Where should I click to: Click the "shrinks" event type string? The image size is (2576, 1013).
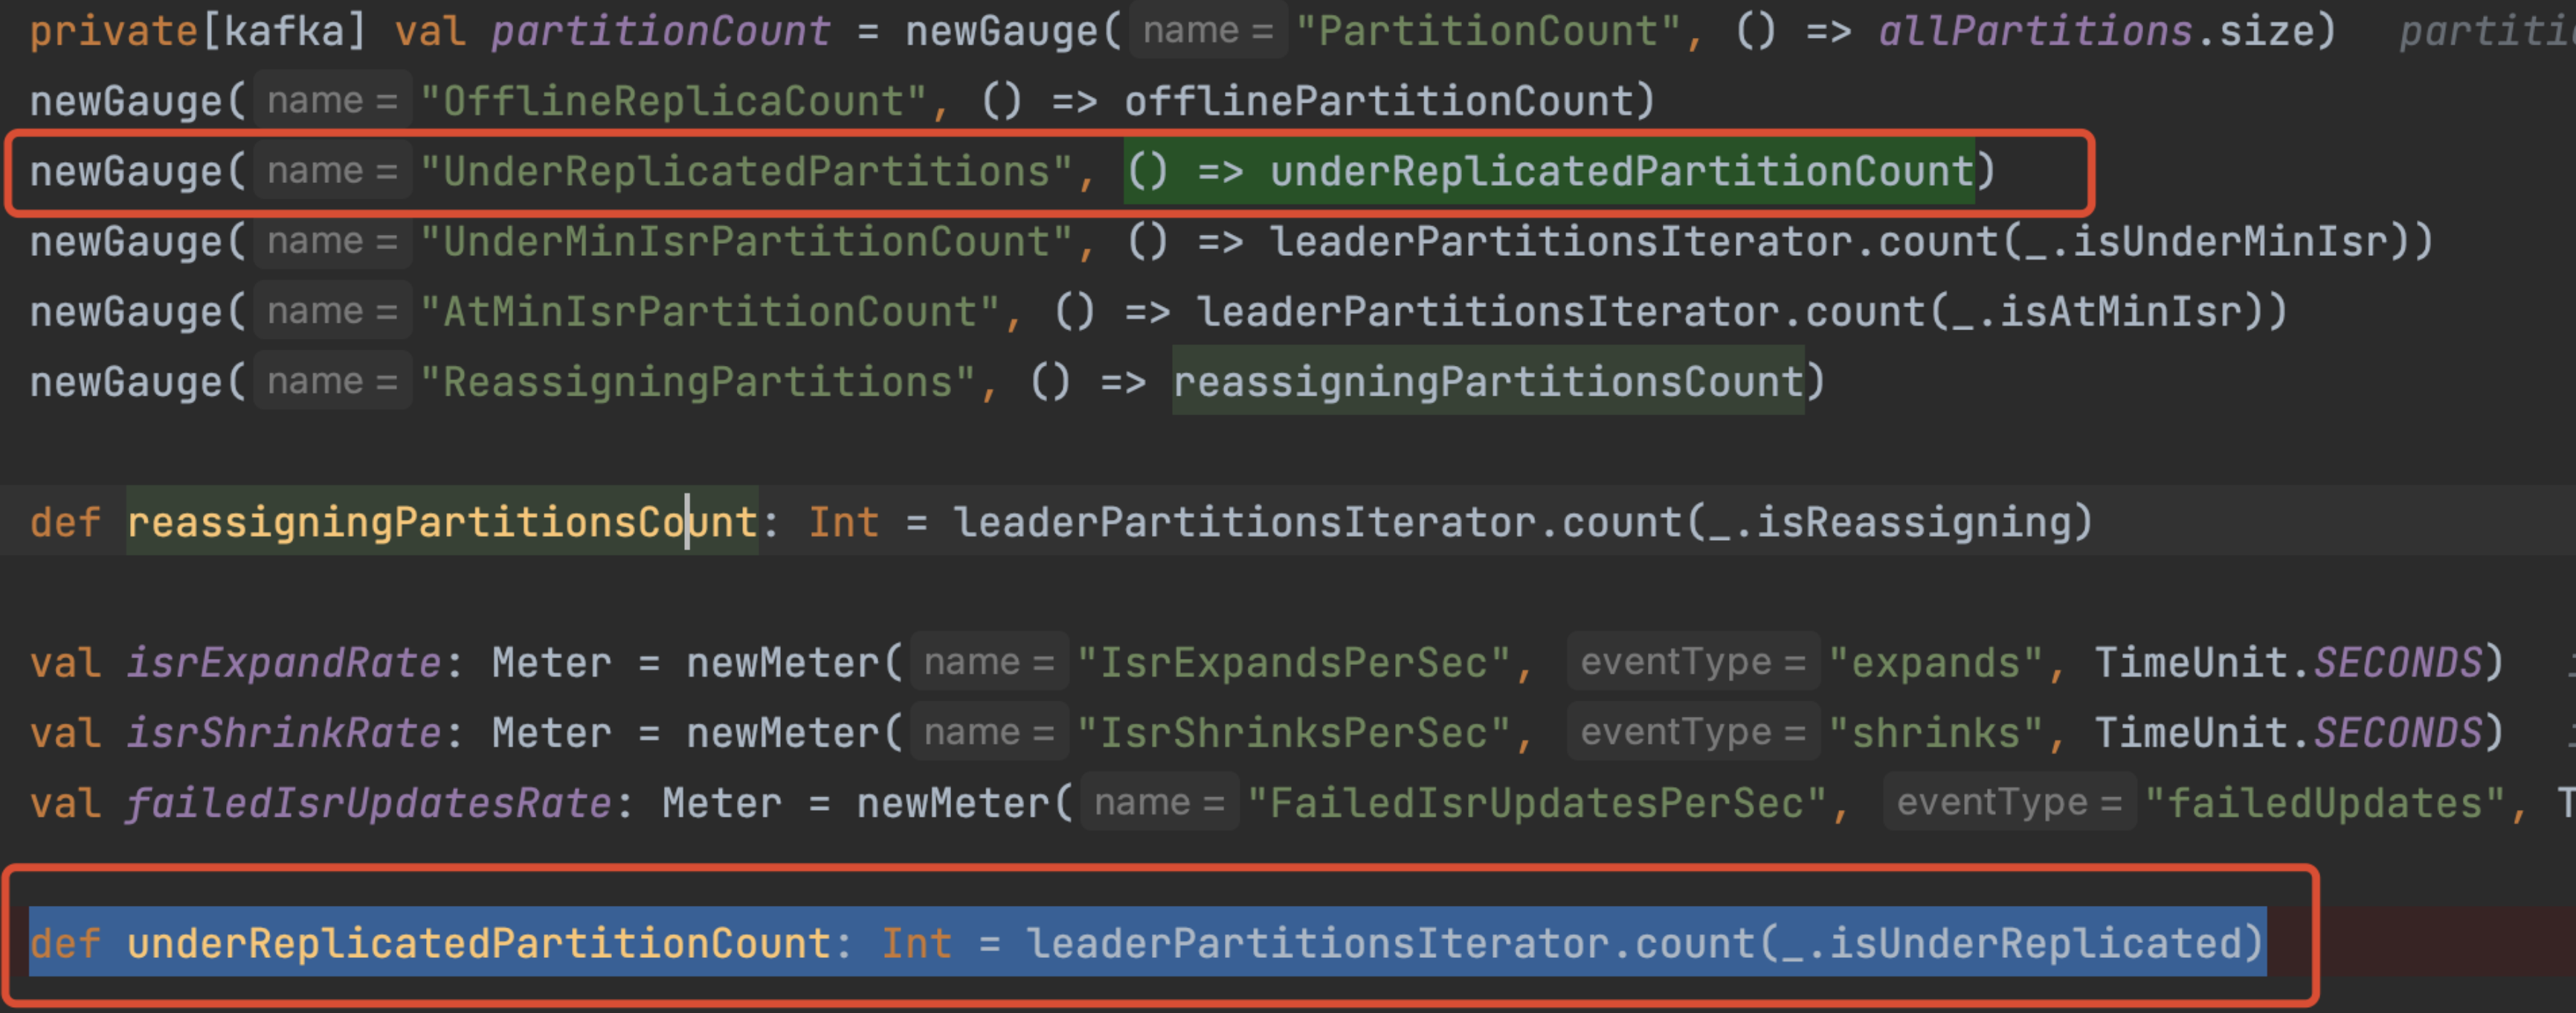(1935, 733)
